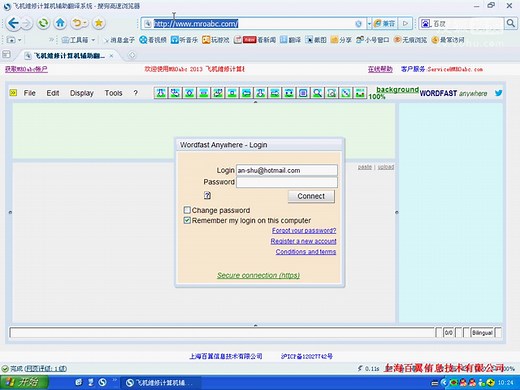520x390 pixels.
Task: Click the 分享 share tool
Action: tap(341, 40)
